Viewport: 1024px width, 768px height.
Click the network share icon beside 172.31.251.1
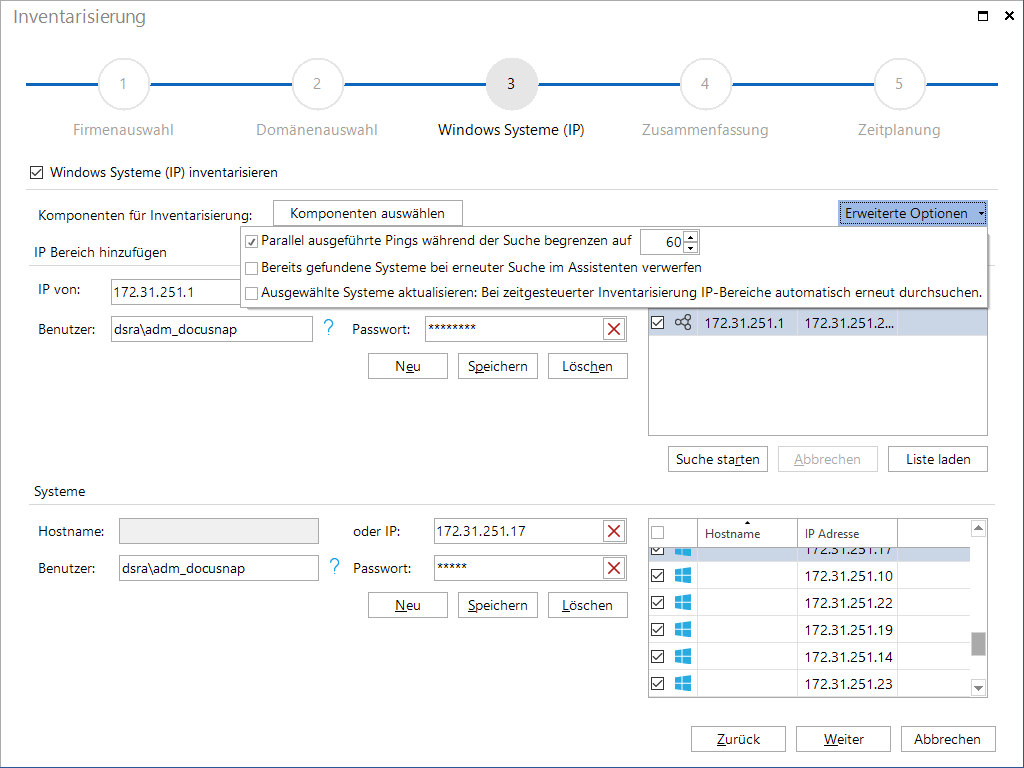pyautogui.click(x=682, y=322)
